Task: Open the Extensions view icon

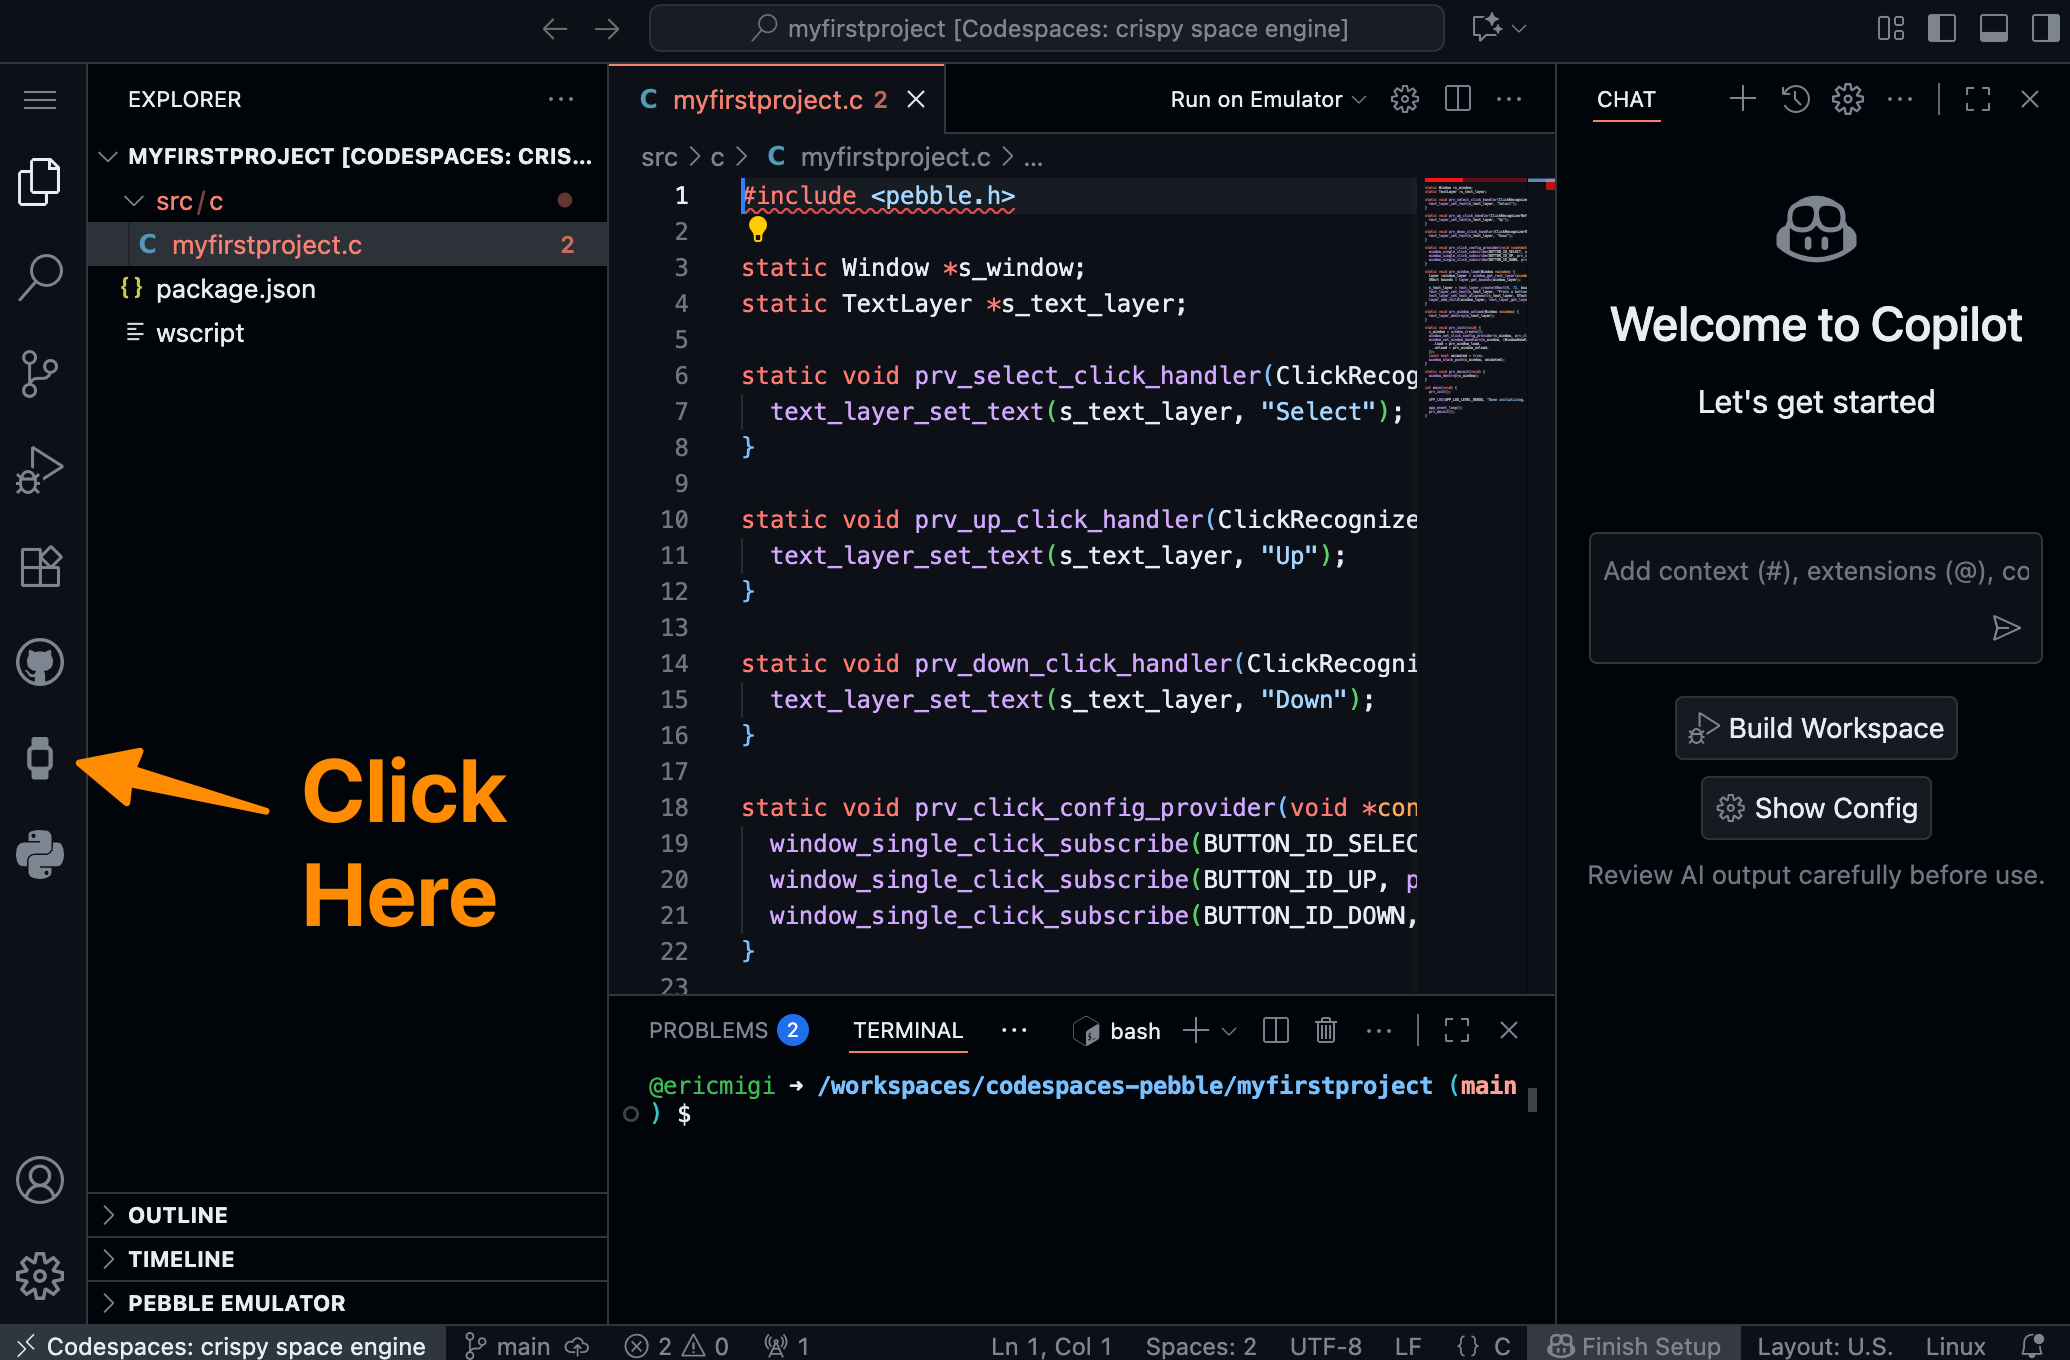Action: (x=40, y=567)
